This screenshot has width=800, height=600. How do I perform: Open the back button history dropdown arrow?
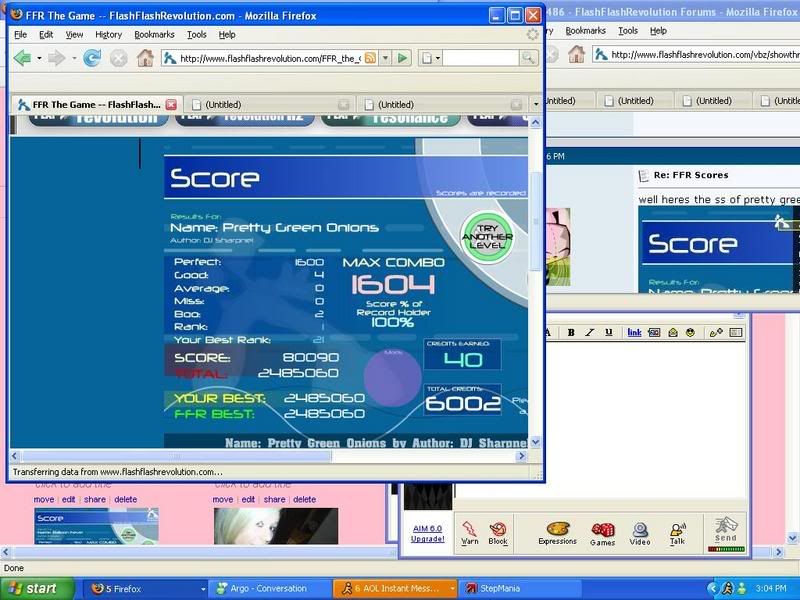point(39,58)
